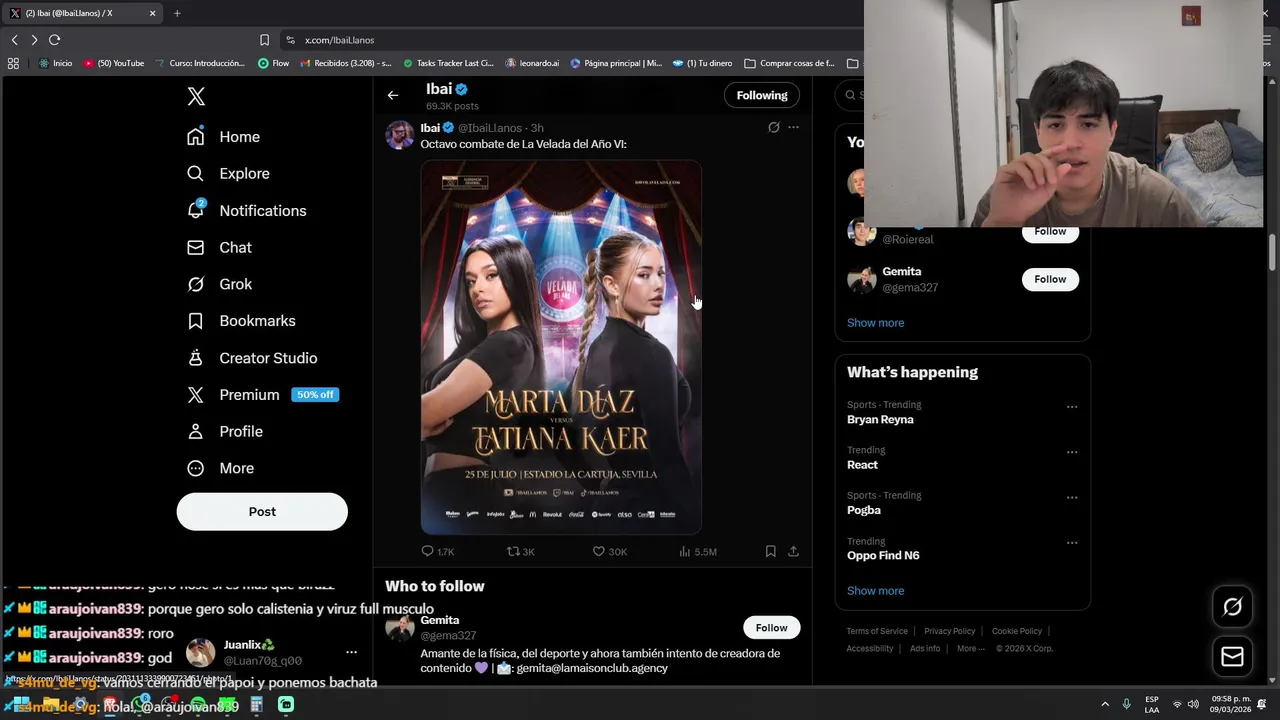Follow Gemita in the Who to follow section

pyautogui.click(x=771, y=628)
